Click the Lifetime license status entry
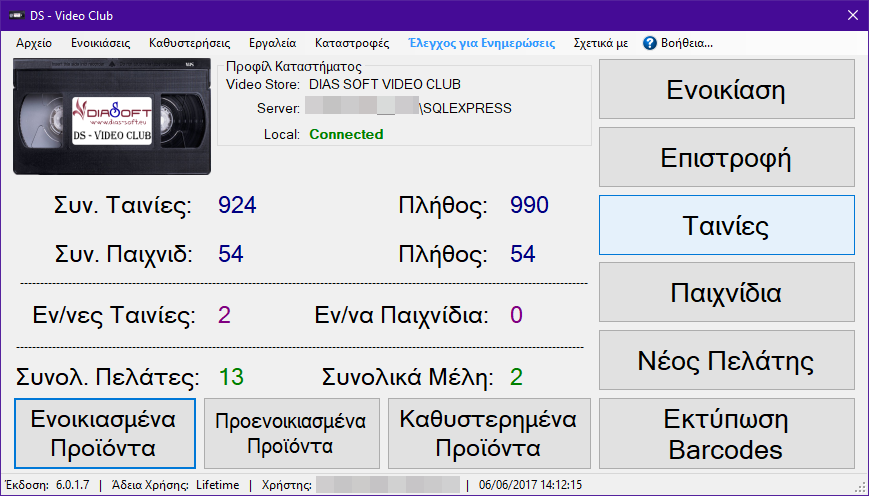Screen dimensions: 869x496 (x=217, y=485)
